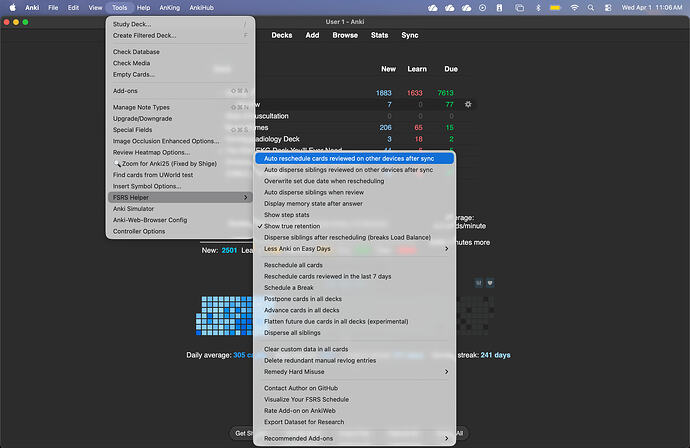Open Image Occlusion Enhanced Options
This screenshot has height=448, width=690.
(180, 141)
